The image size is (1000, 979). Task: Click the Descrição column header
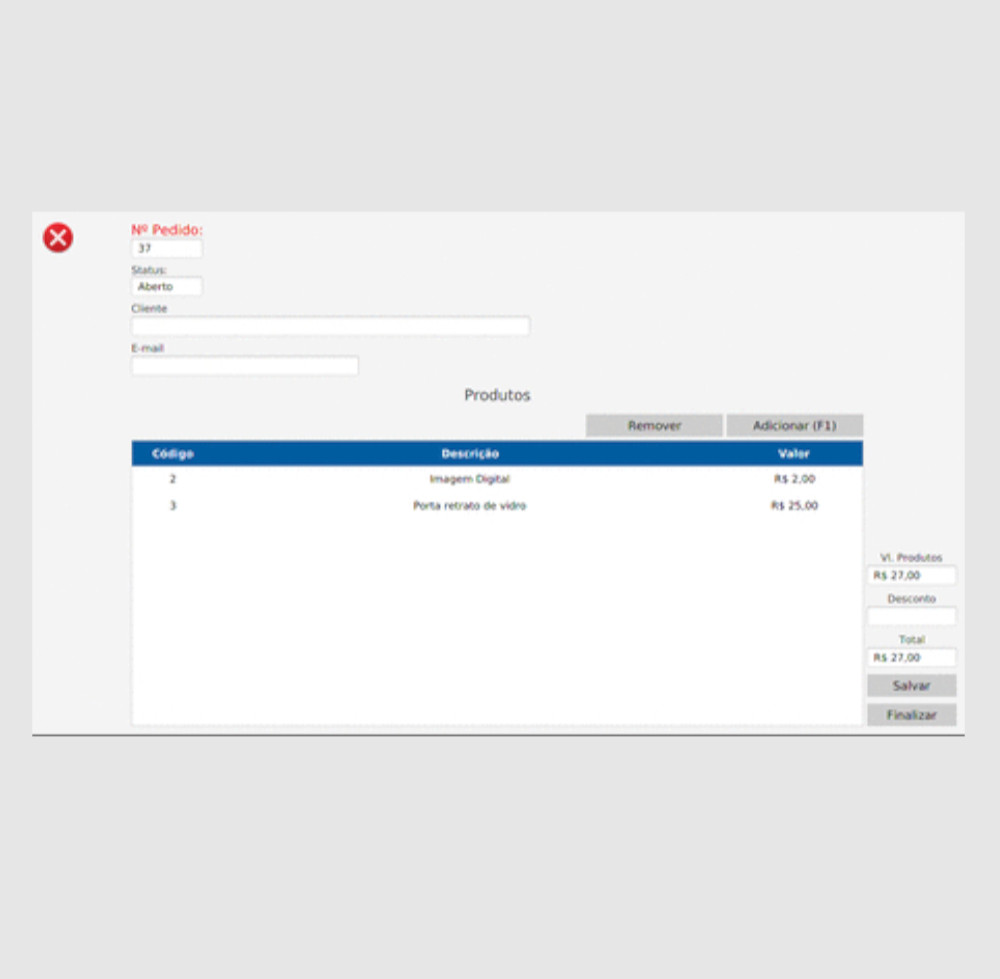tap(470, 454)
